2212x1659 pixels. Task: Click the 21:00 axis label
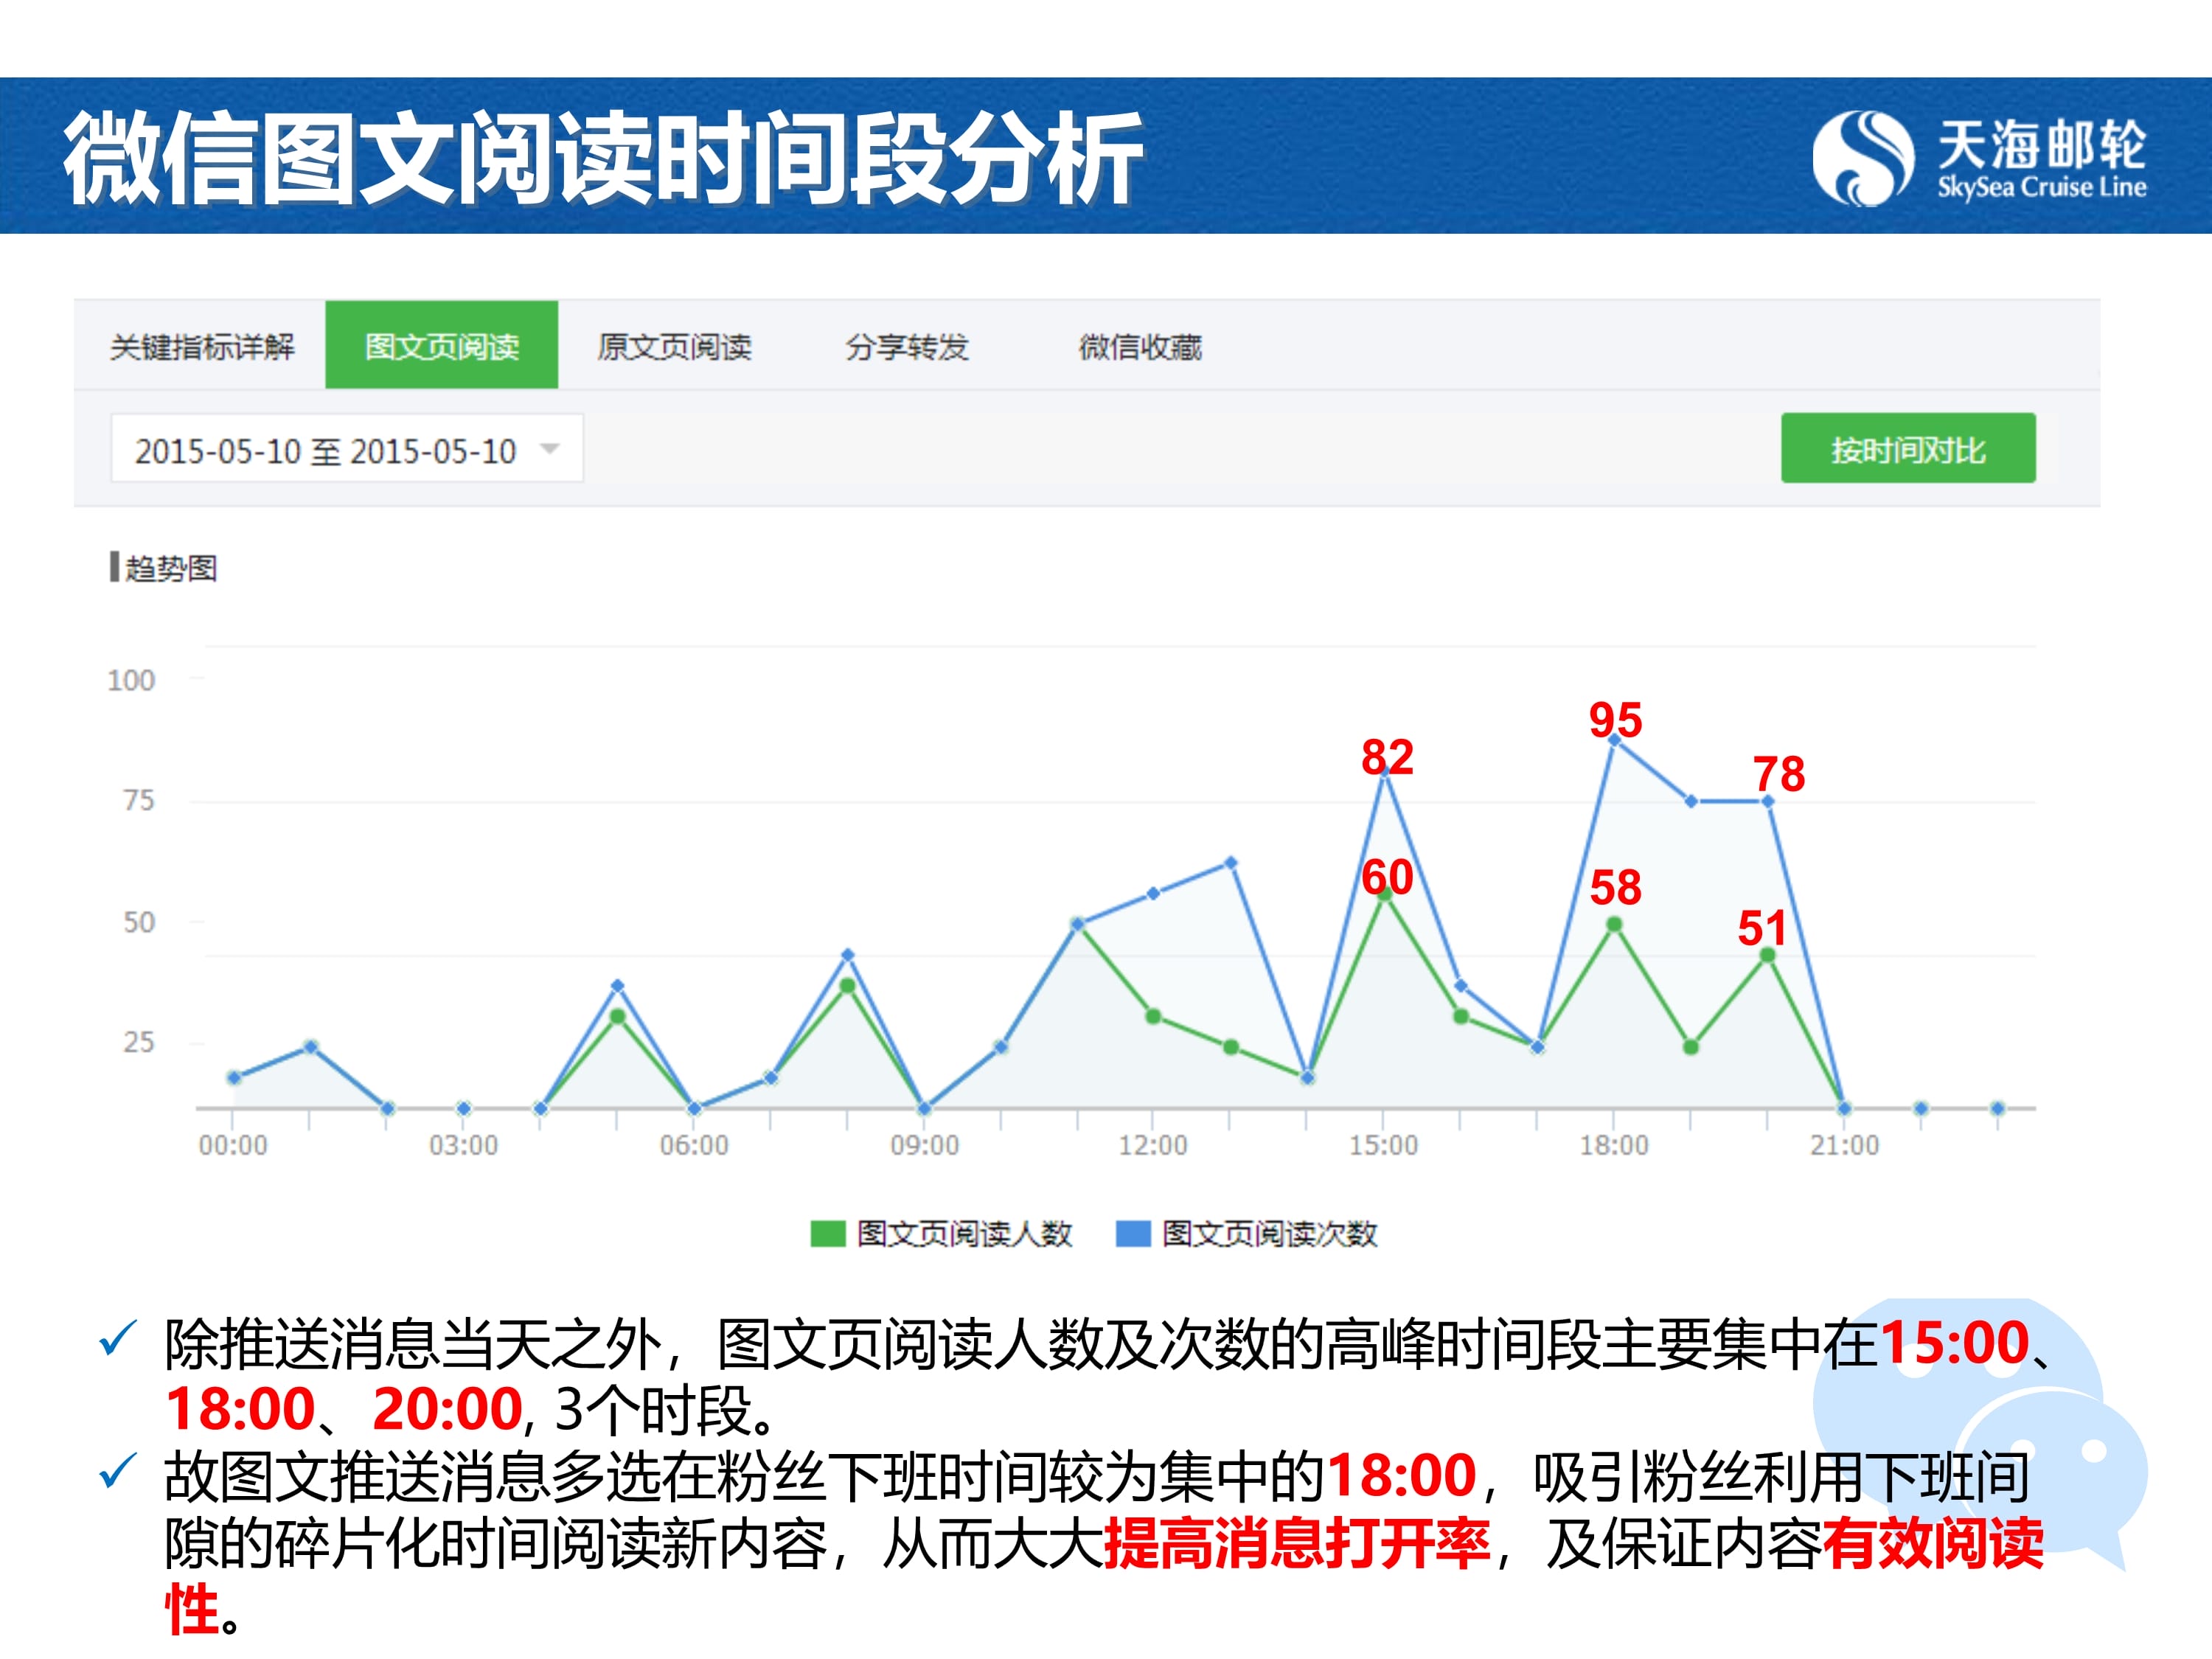tap(1844, 1145)
